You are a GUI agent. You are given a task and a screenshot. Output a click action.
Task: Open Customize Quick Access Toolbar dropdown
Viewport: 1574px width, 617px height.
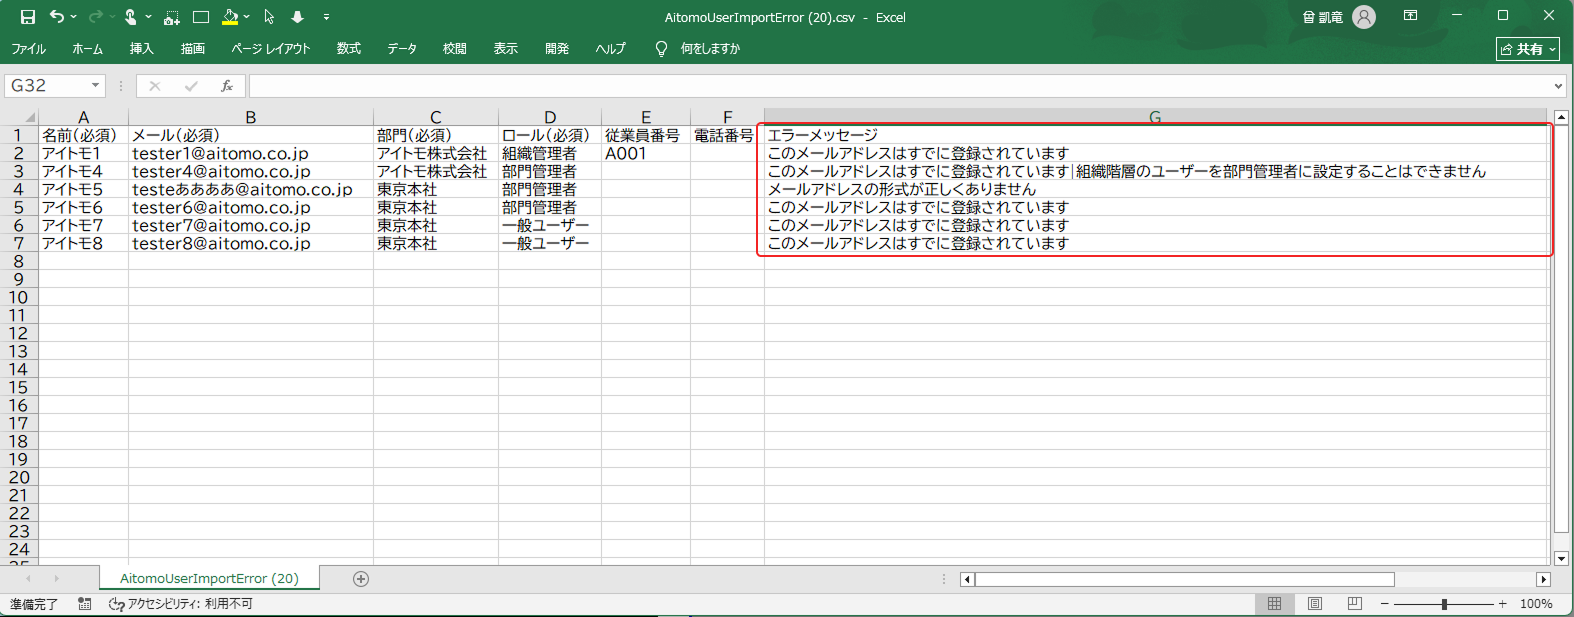(326, 17)
